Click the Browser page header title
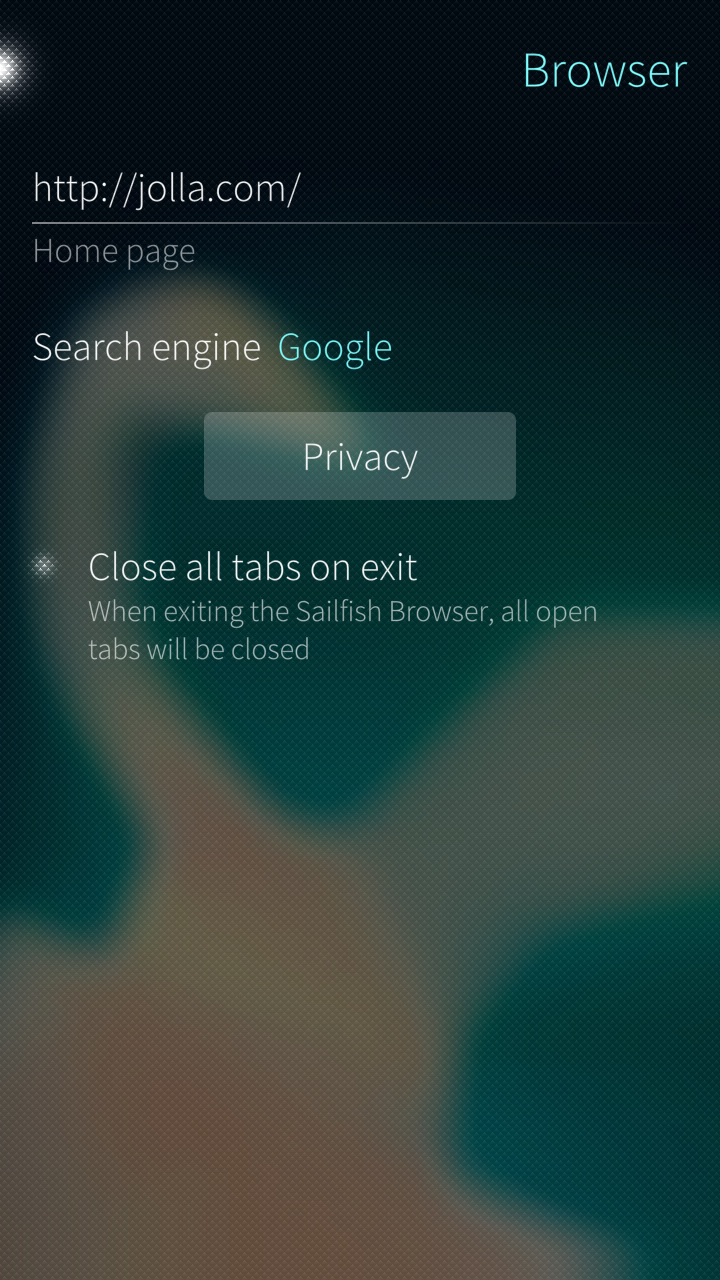720x1280 pixels. tap(605, 71)
